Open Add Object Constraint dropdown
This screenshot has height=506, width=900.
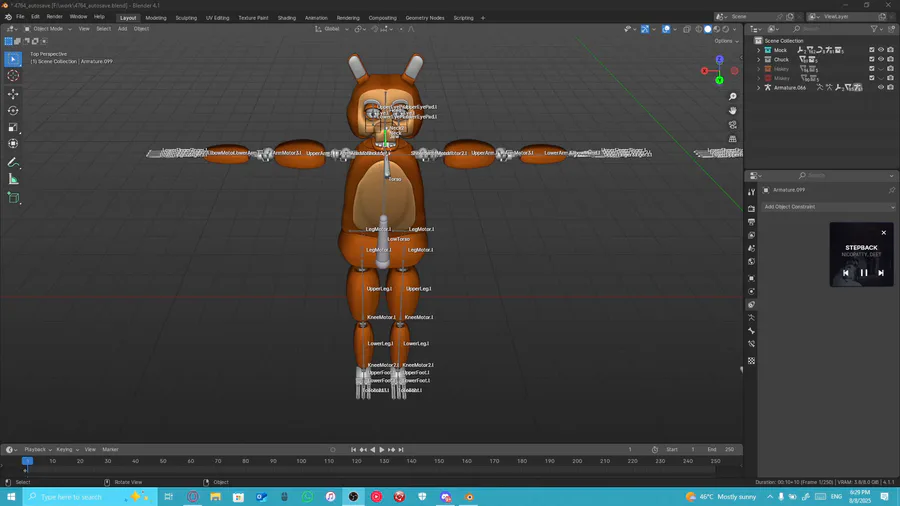coord(828,207)
